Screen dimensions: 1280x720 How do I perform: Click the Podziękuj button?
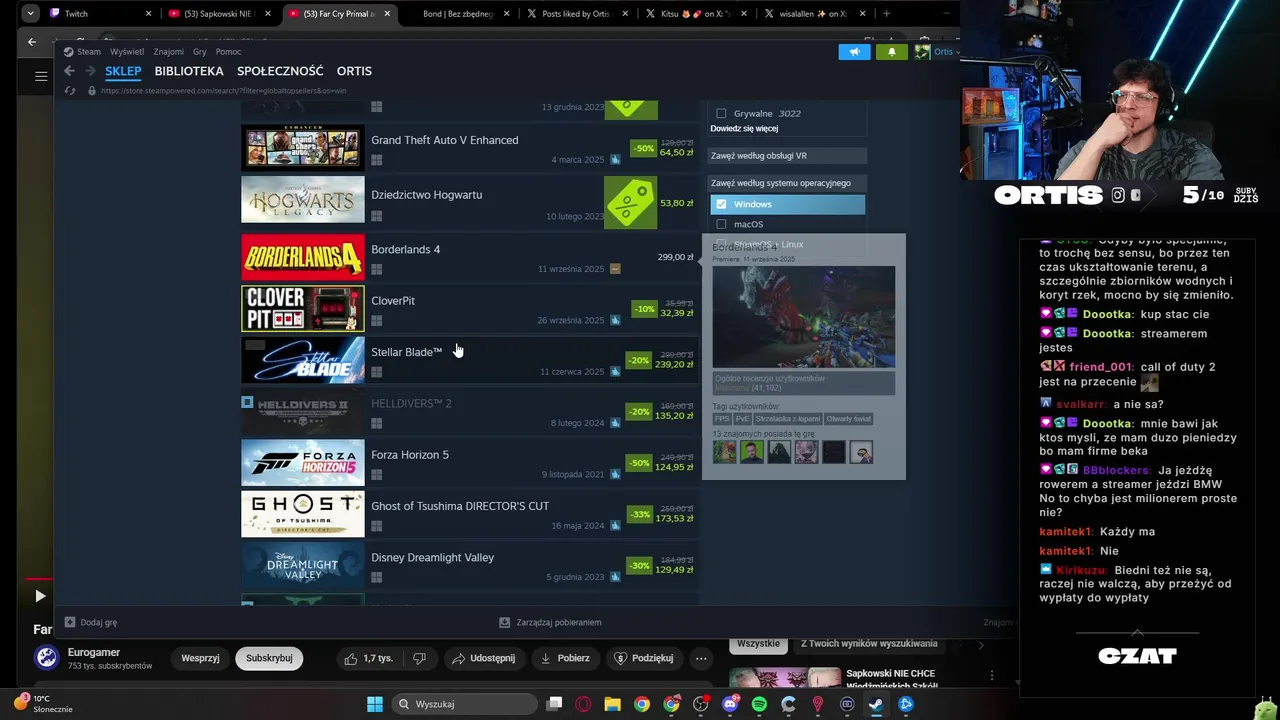pos(643,658)
